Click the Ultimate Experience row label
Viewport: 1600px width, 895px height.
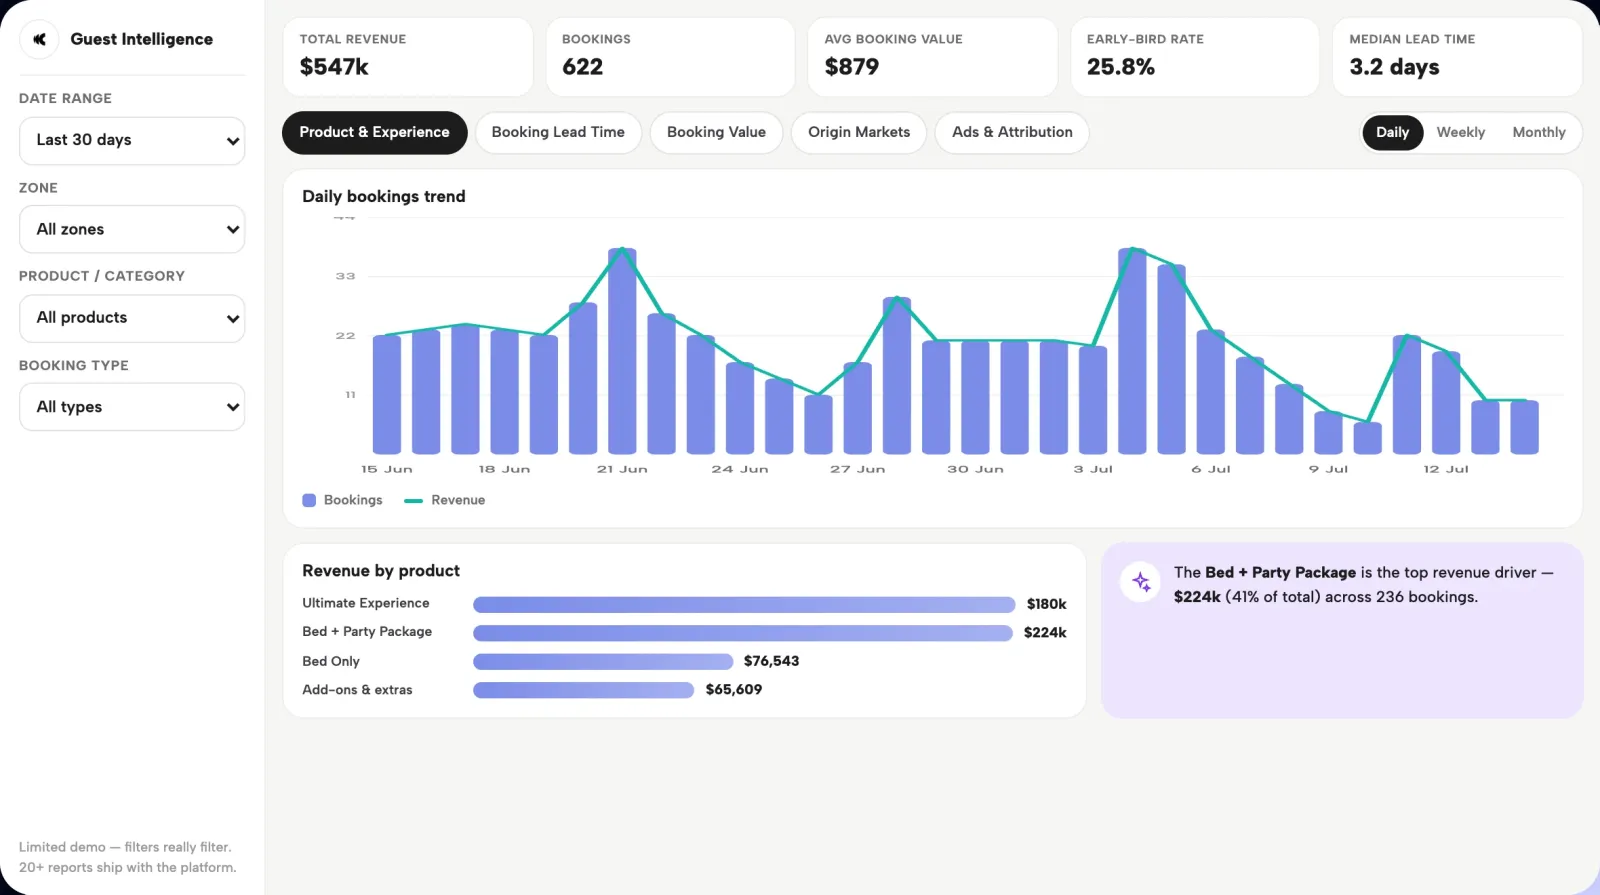[x=366, y=603]
